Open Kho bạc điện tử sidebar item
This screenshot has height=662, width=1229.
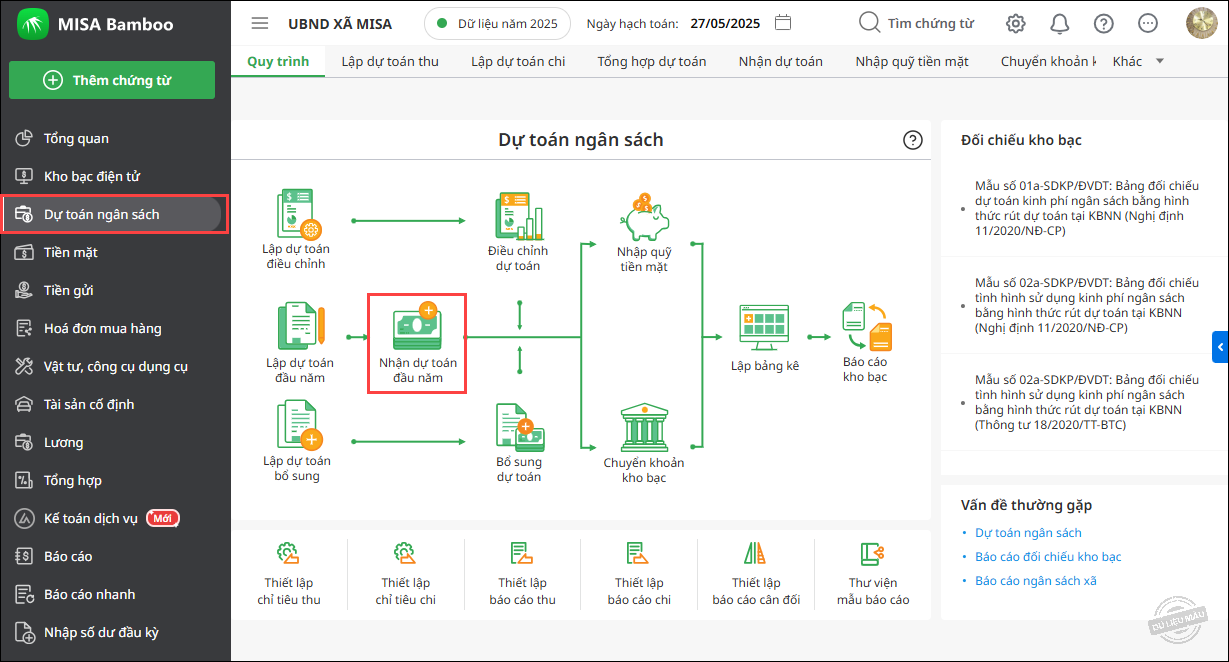click(92, 176)
